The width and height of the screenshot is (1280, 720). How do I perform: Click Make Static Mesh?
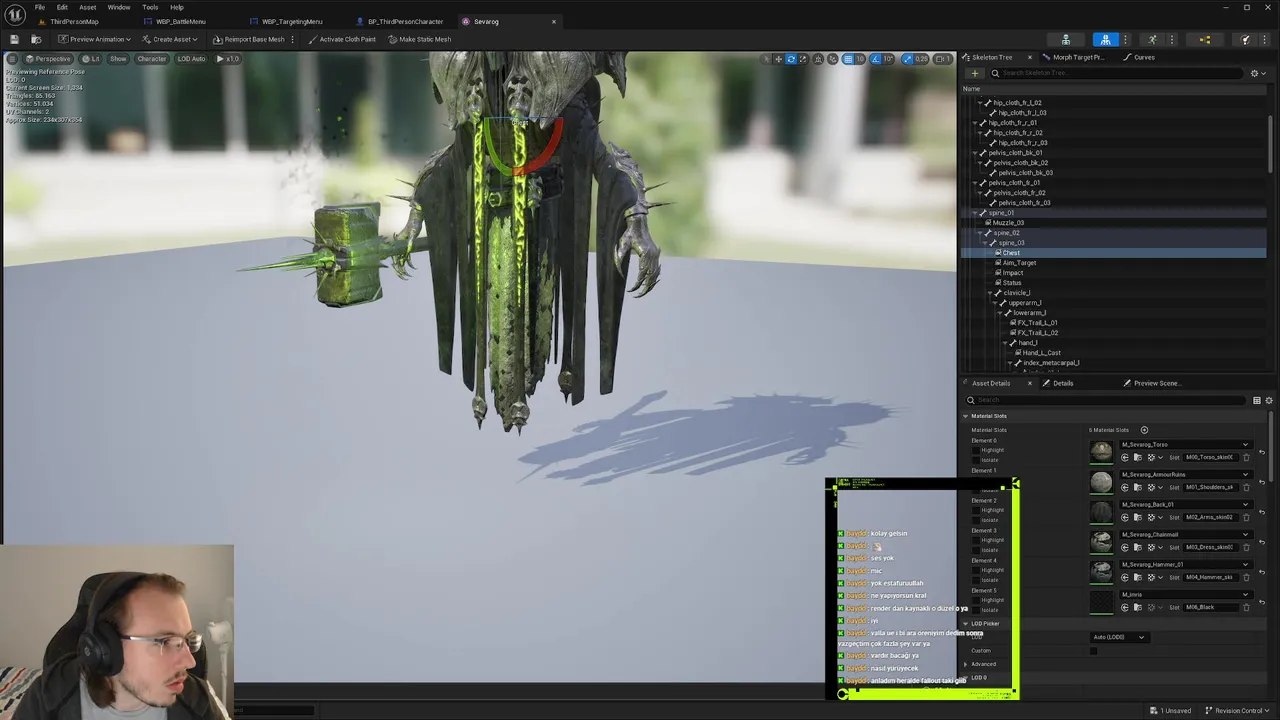419,39
